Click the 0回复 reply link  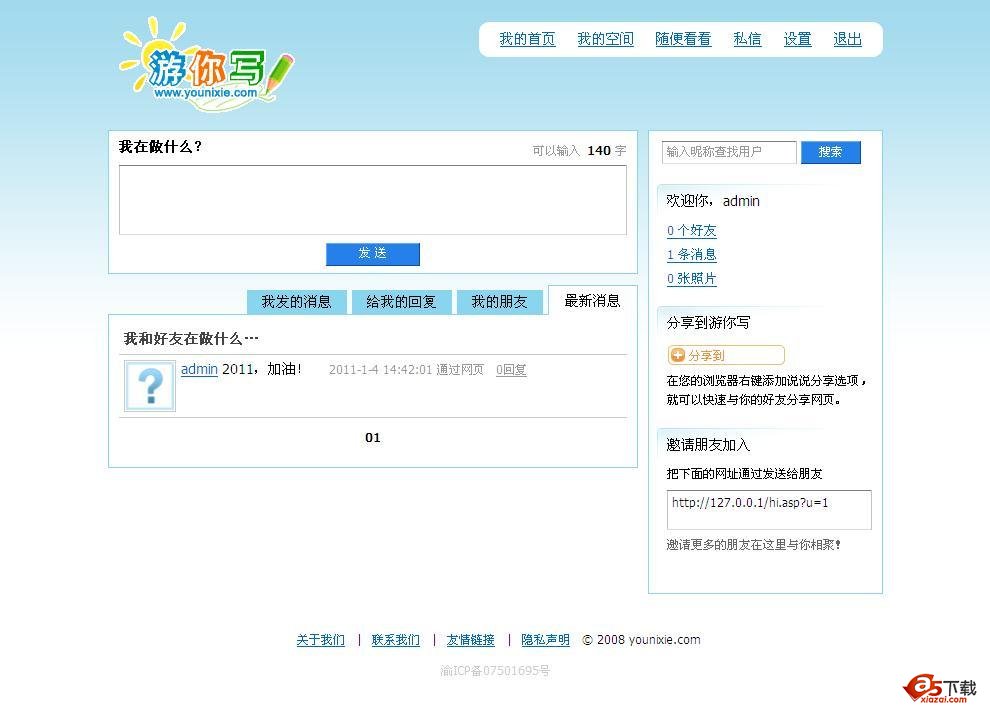[x=511, y=370]
